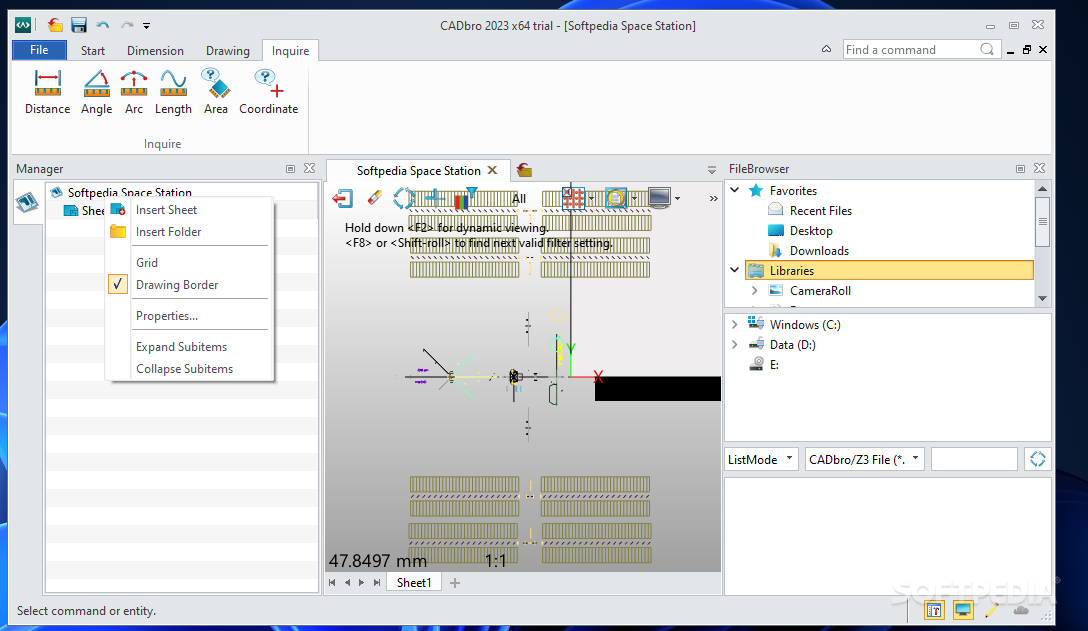The width and height of the screenshot is (1088, 631).
Task: Add a new sheet with plus button
Action: (454, 582)
